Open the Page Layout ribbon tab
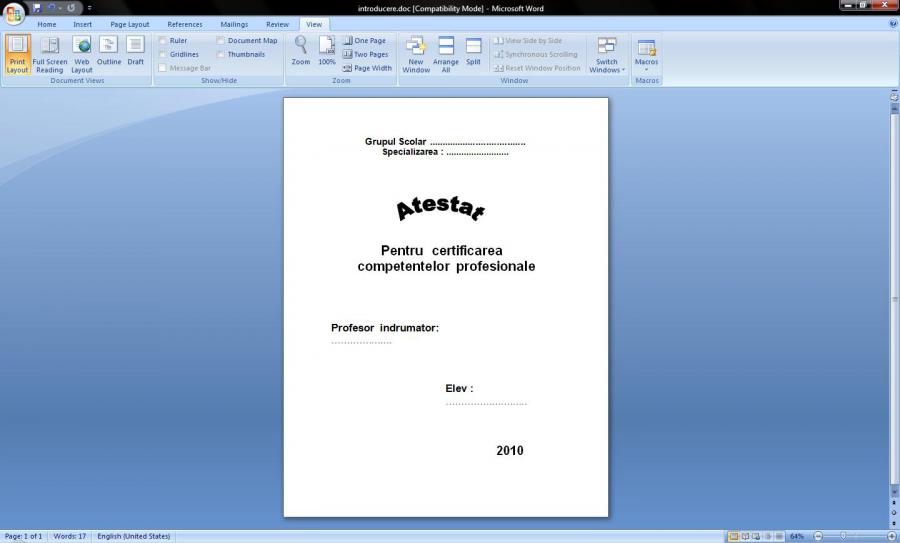Viewport: 900px width, 543px height. [x=129, y=24]
